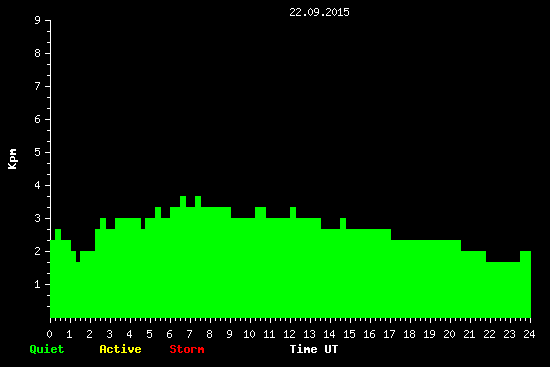Click the 1 on the Kpm axis

point(38,284)
